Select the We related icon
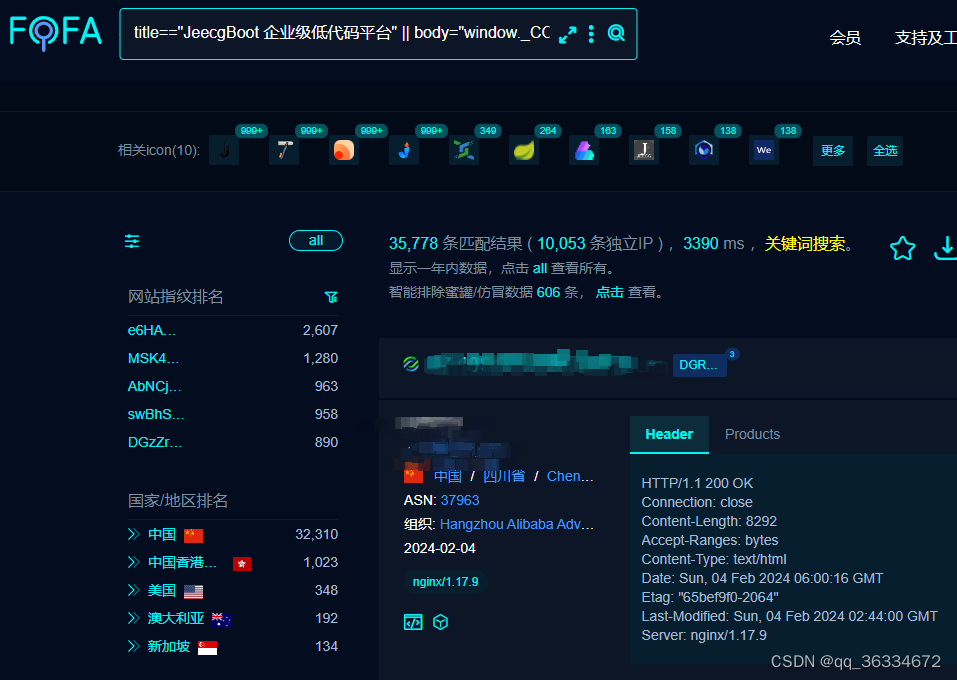Viewport: 957px width, 680px height. 764,150
